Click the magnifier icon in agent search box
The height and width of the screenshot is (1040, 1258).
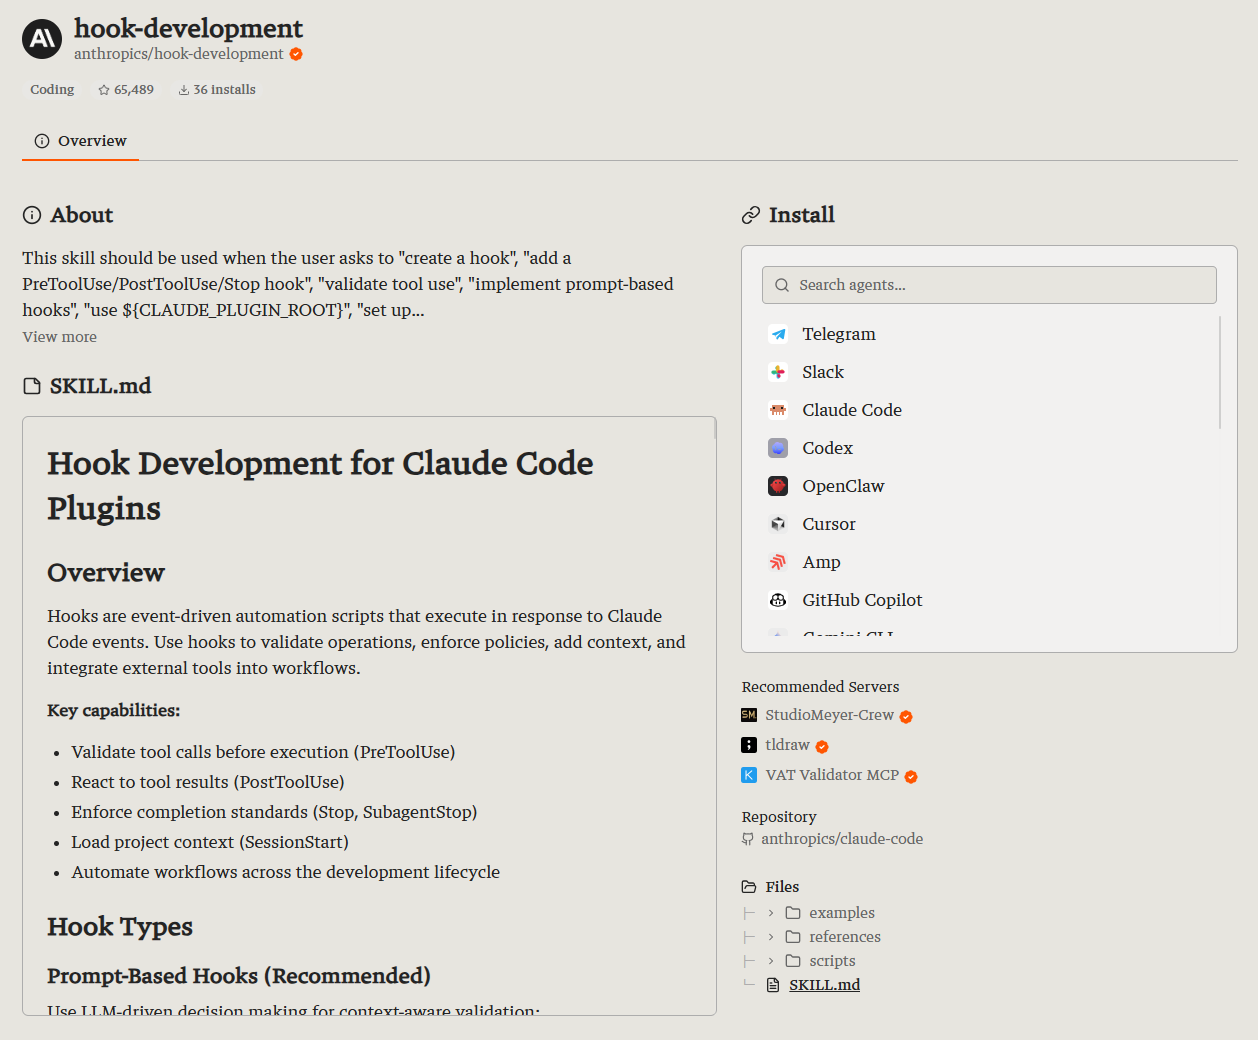pyautogui.click(x=782, y=285)
